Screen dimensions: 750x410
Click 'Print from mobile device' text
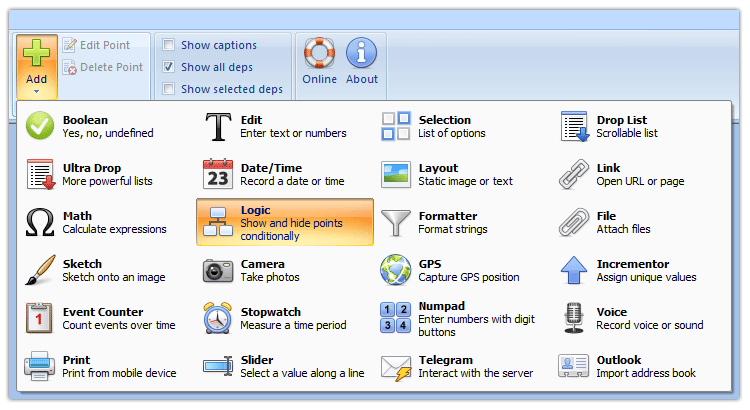(x=119, y=373)
